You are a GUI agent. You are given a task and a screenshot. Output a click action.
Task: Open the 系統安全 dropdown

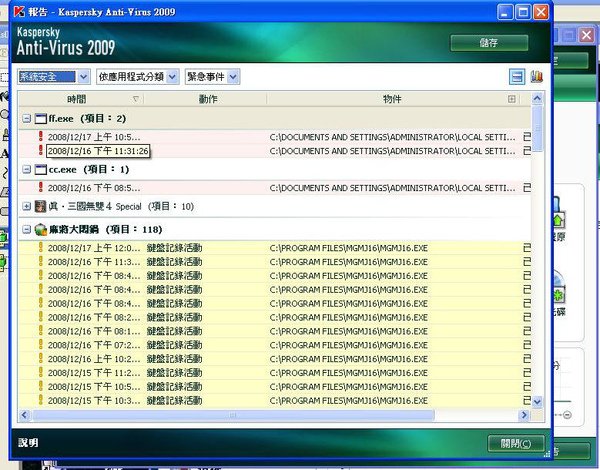[54, 77]
